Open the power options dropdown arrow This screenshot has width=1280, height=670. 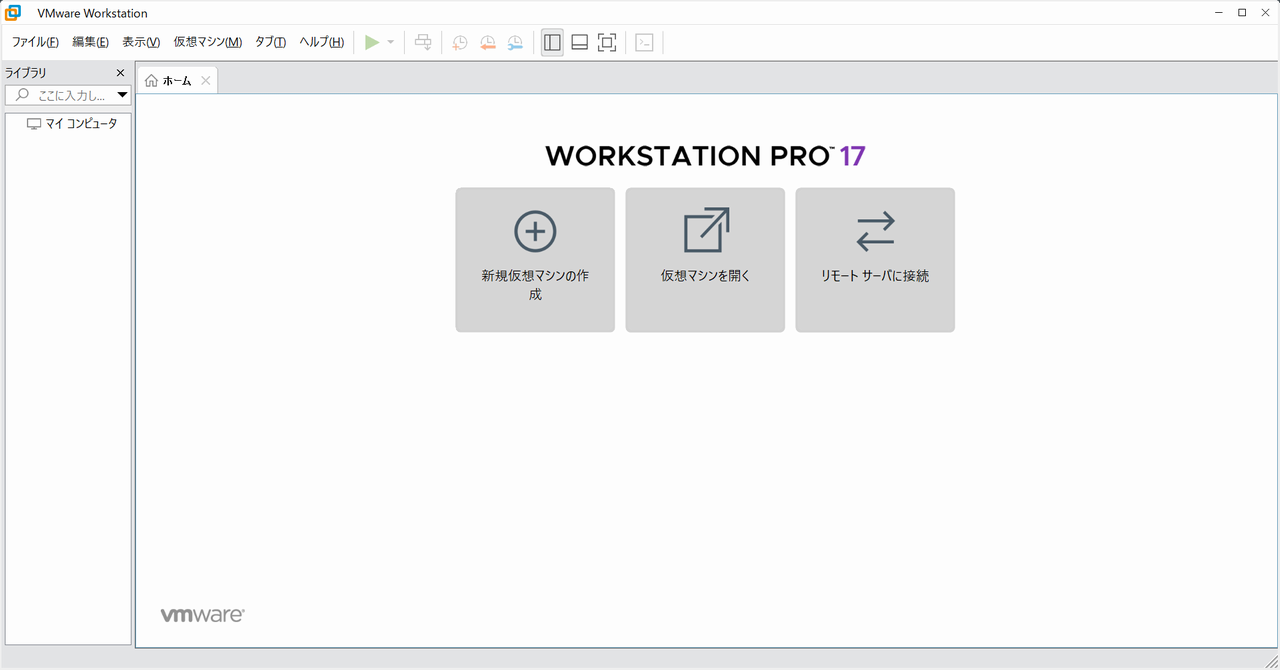tap(391, 42)
